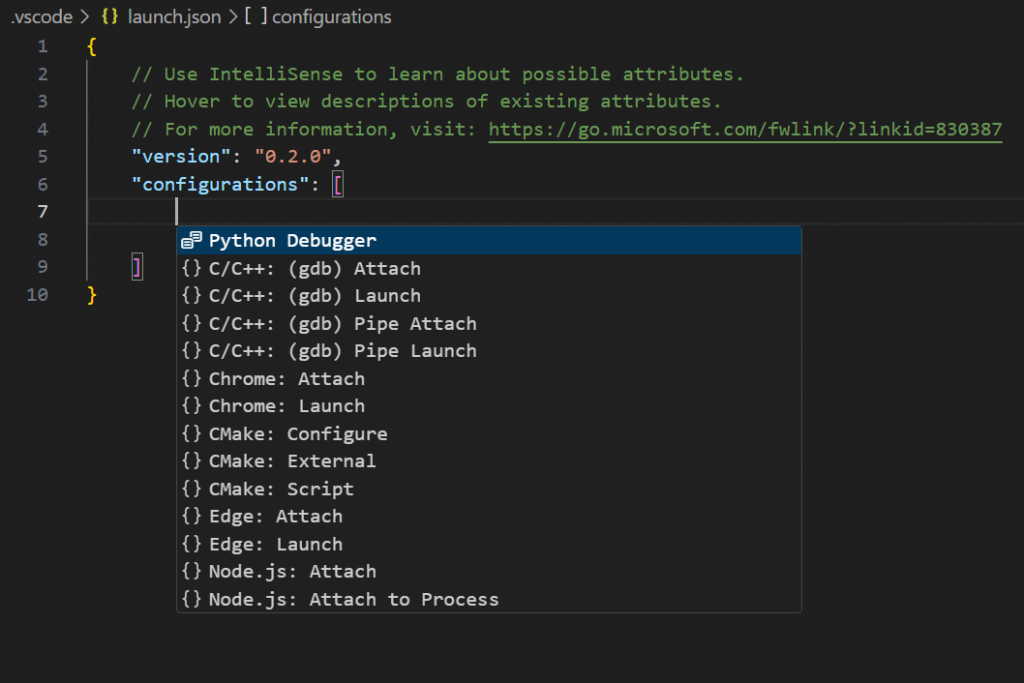Open the go.microsoft.com fwlink URL
Viewport: 1024px width, 683px height.
[745, 130]
